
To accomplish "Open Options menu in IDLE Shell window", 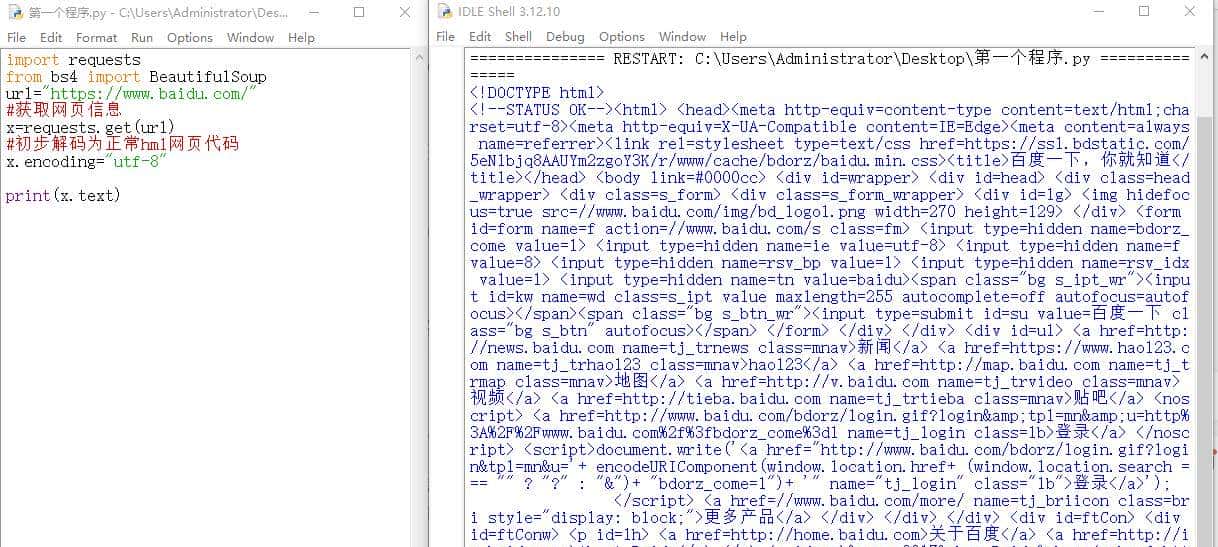I will pos(622,36).
